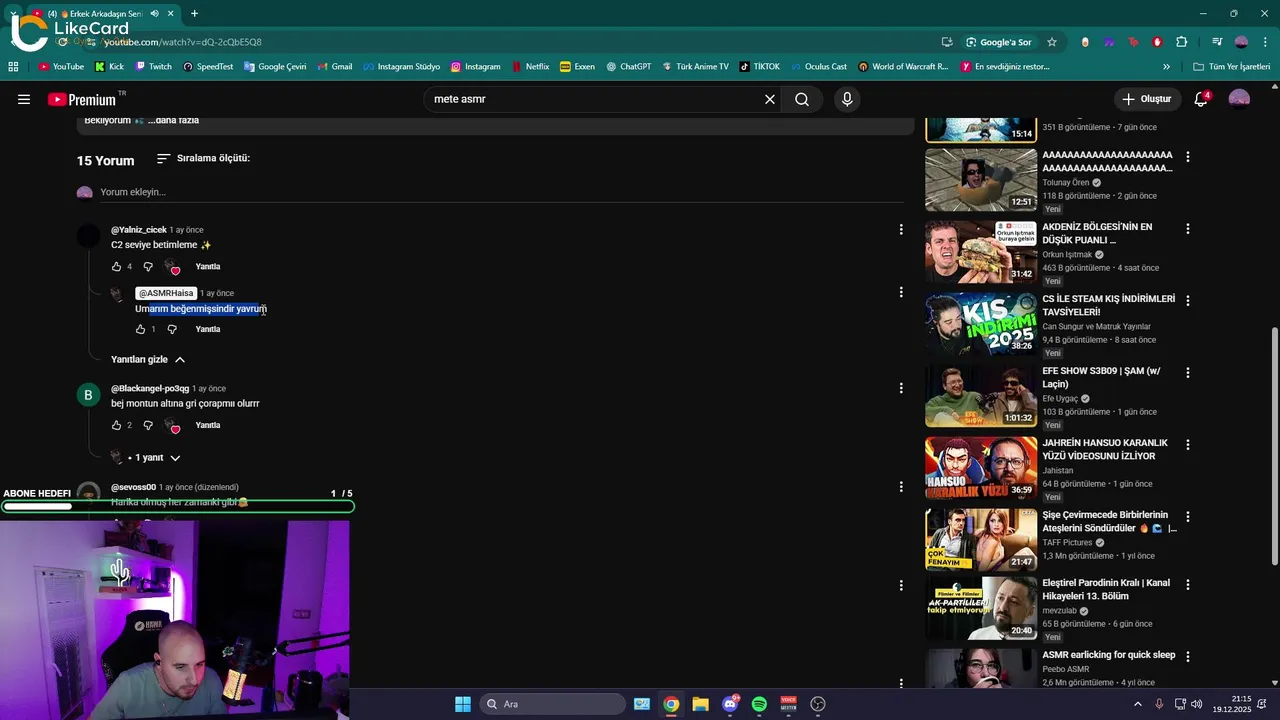Open options for 'ASMR earlicking' video
This screenshot has width=1280, height=720.
1188,657
